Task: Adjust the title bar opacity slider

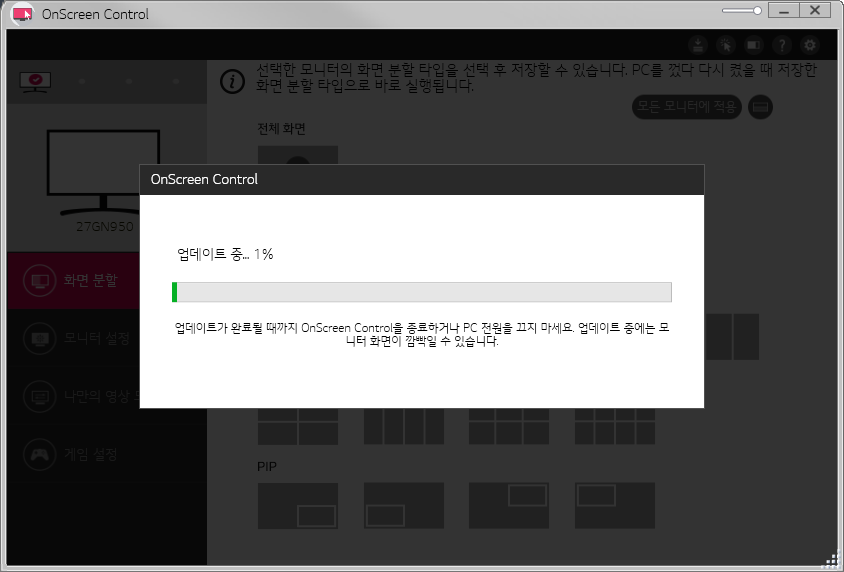Action: (x=742, y=11)
